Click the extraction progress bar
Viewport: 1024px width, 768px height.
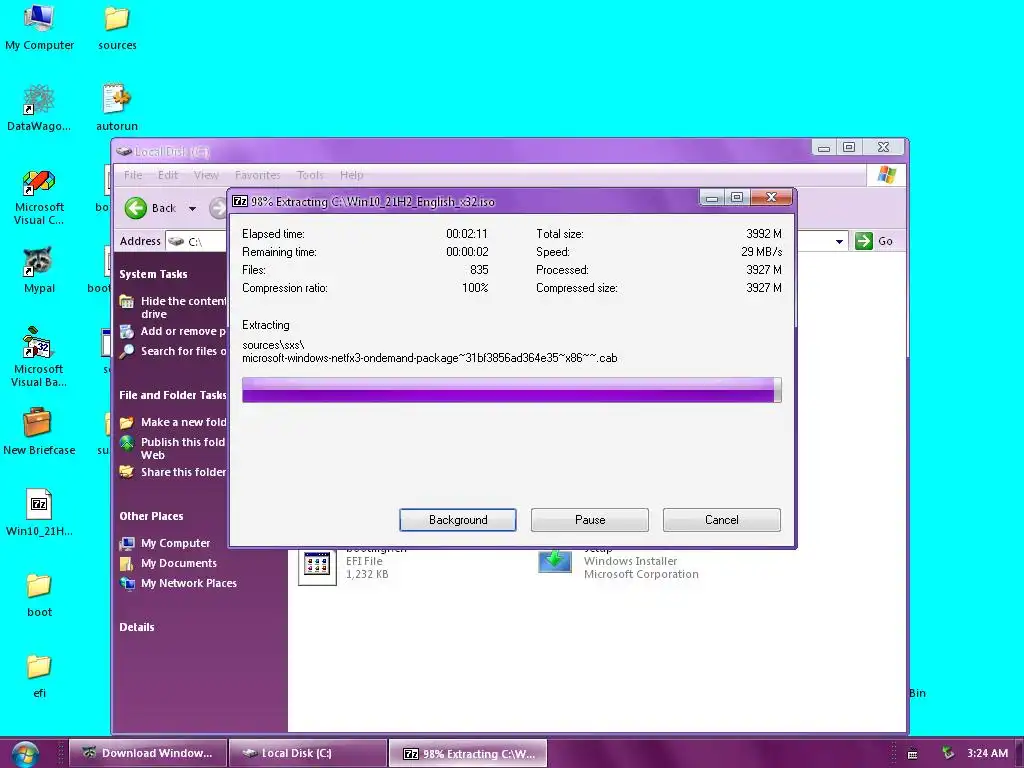point(511,390)
